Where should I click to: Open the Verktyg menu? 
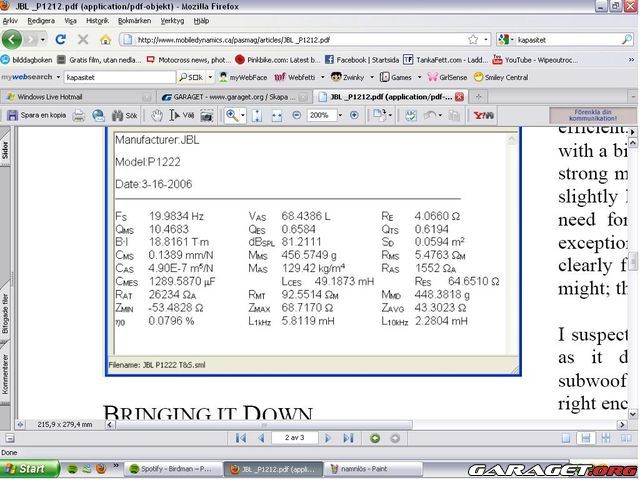pyautogui.click(x=172, y=21)
